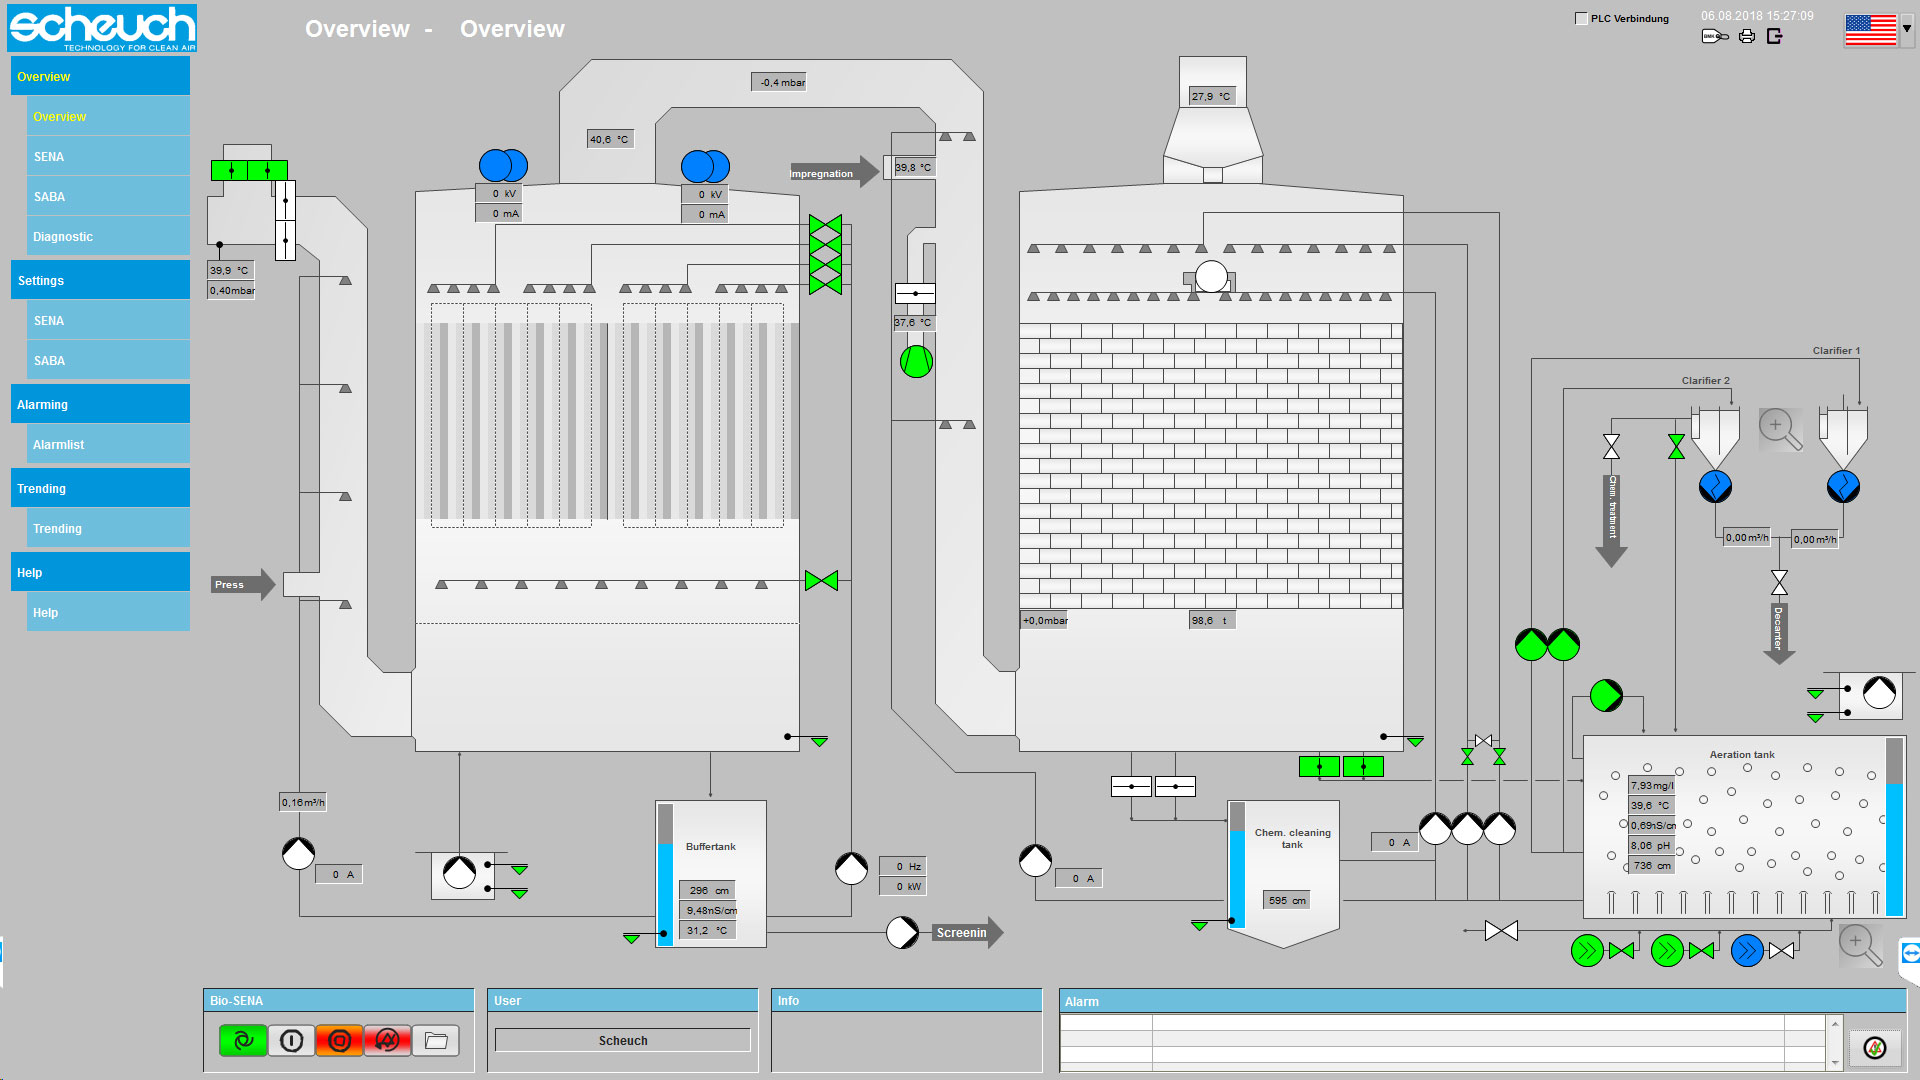
Task: Toggle the PLC Verbindung checkbox
Action: (x=1581, y=18)
